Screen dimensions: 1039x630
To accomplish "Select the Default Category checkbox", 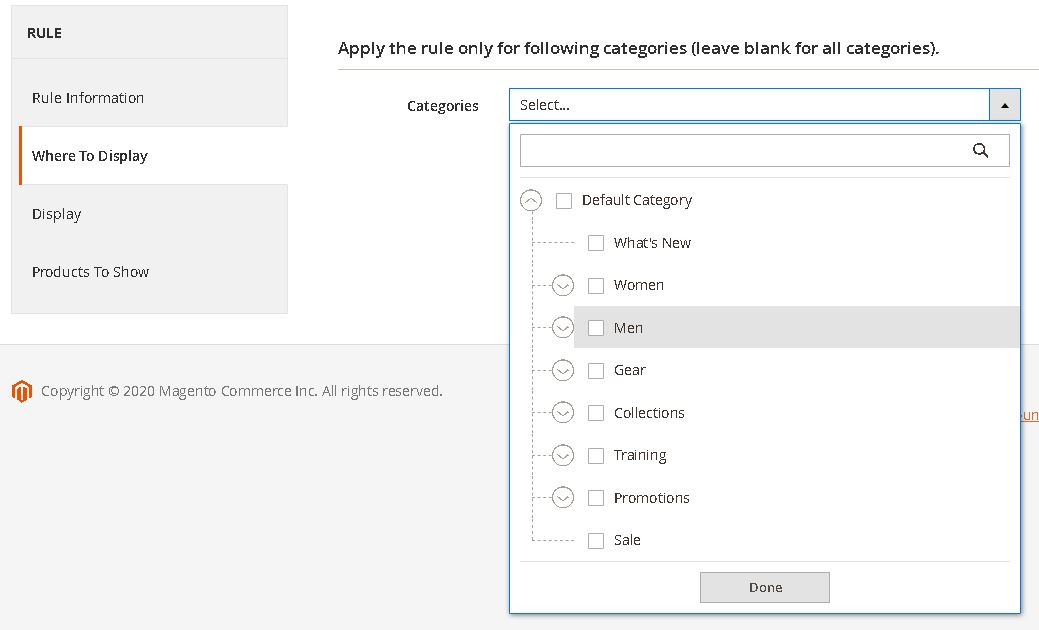I will coord(564,201).
